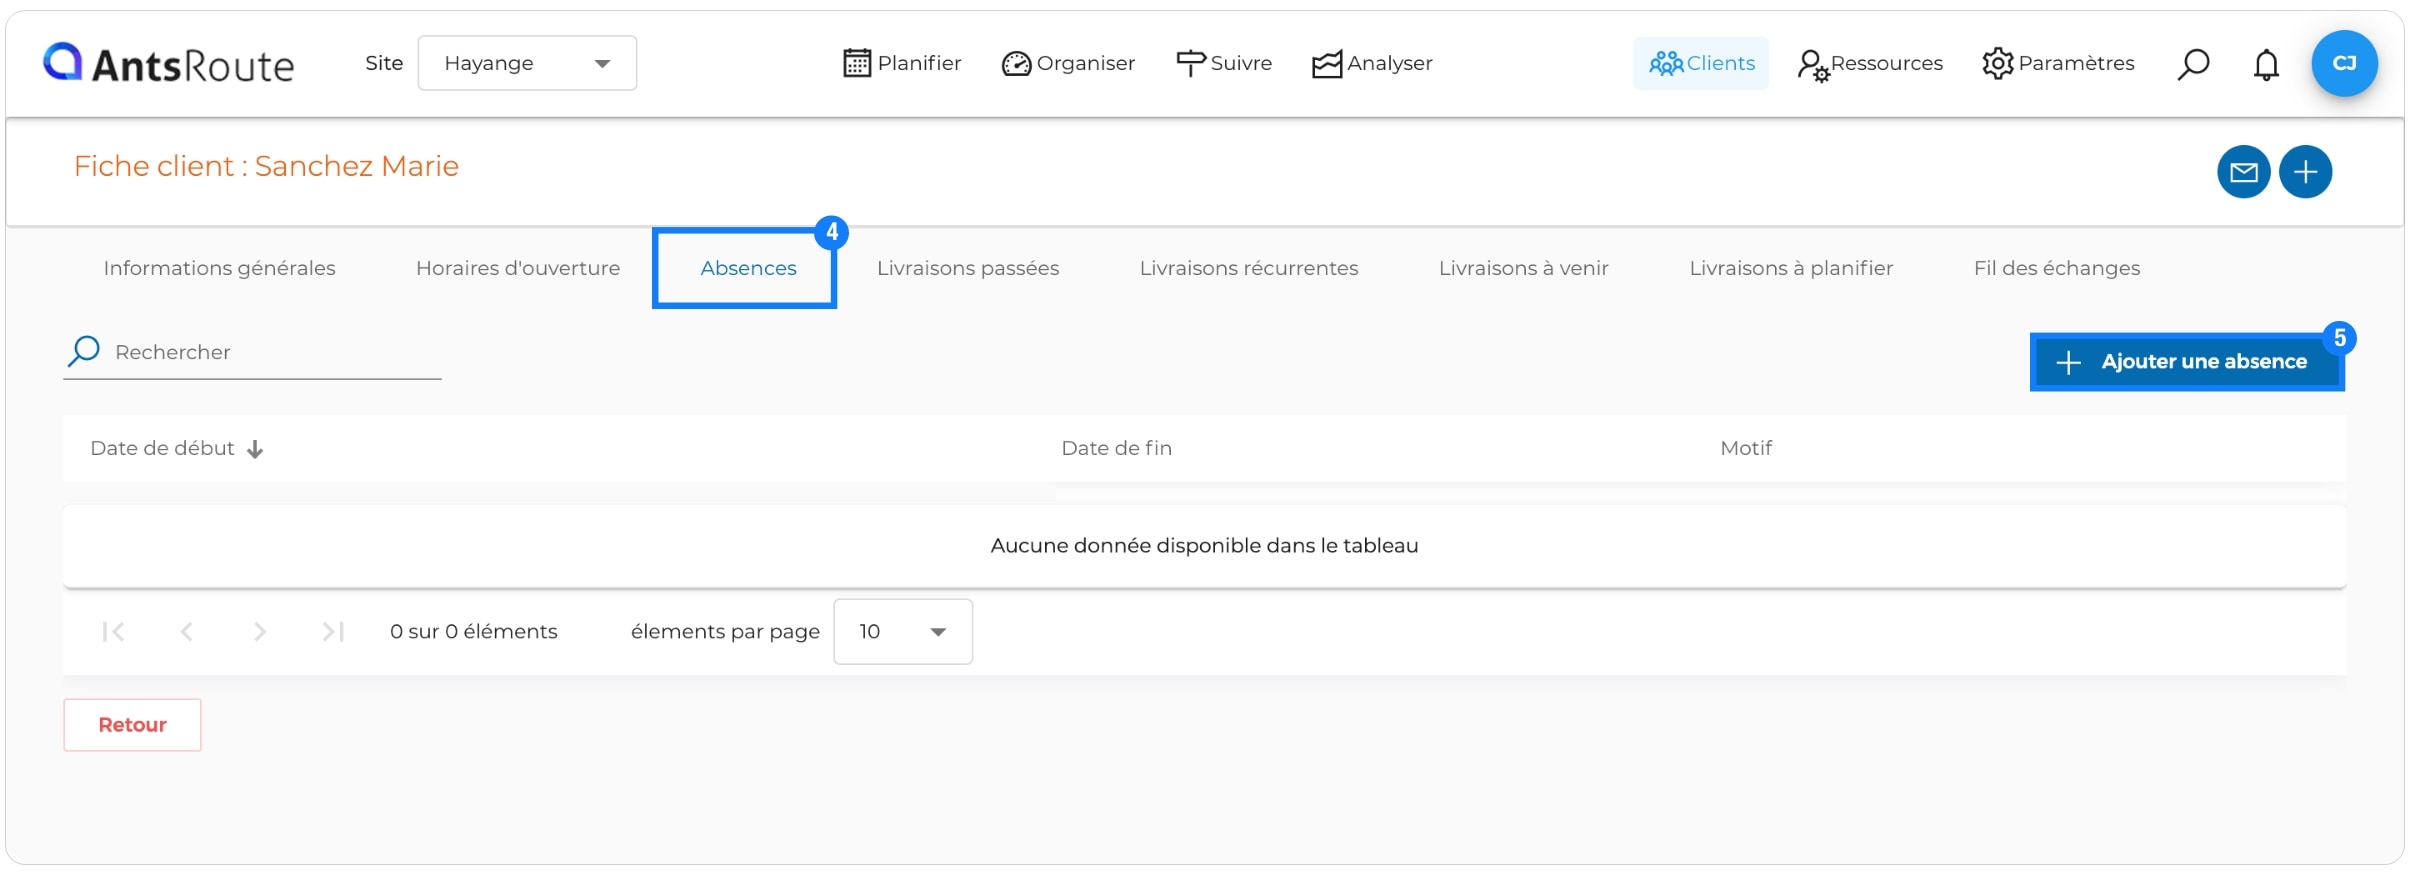Click the Suivre signpost icon
This screenshot has height=875, width=2410.
point(1190,63)
